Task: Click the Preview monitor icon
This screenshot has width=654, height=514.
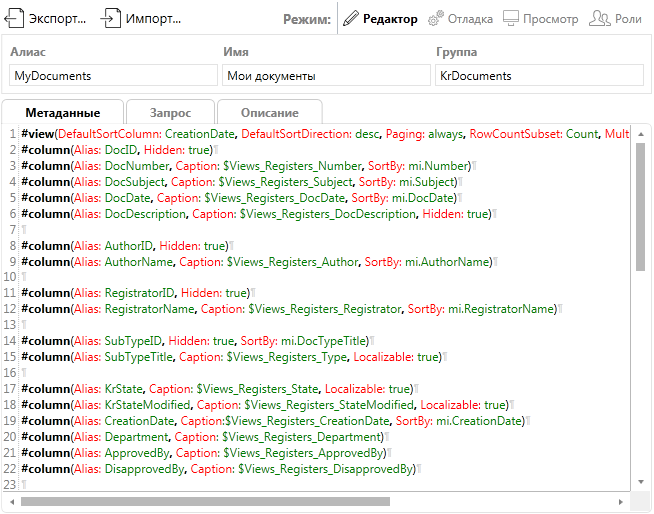Action: (x=511, y=18)
